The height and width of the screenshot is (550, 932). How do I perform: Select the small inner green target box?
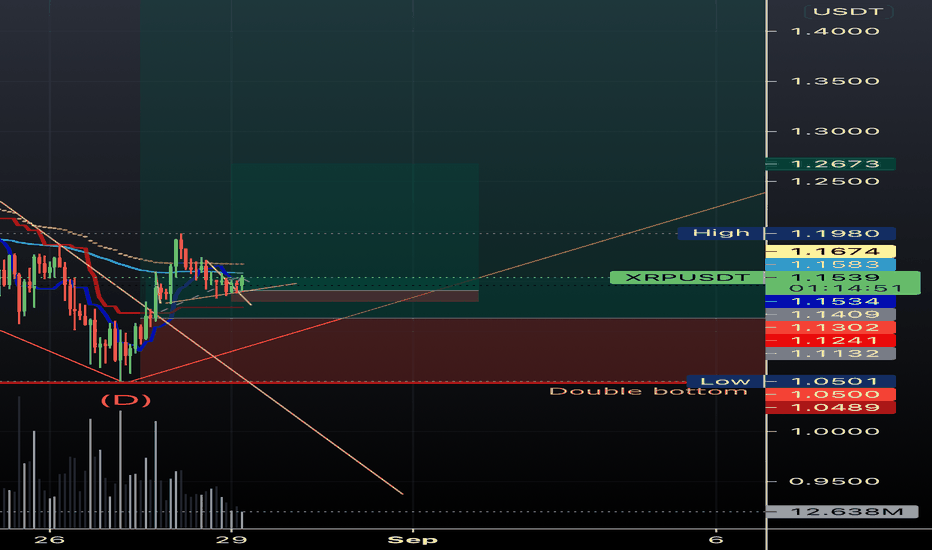coord(355,227)
